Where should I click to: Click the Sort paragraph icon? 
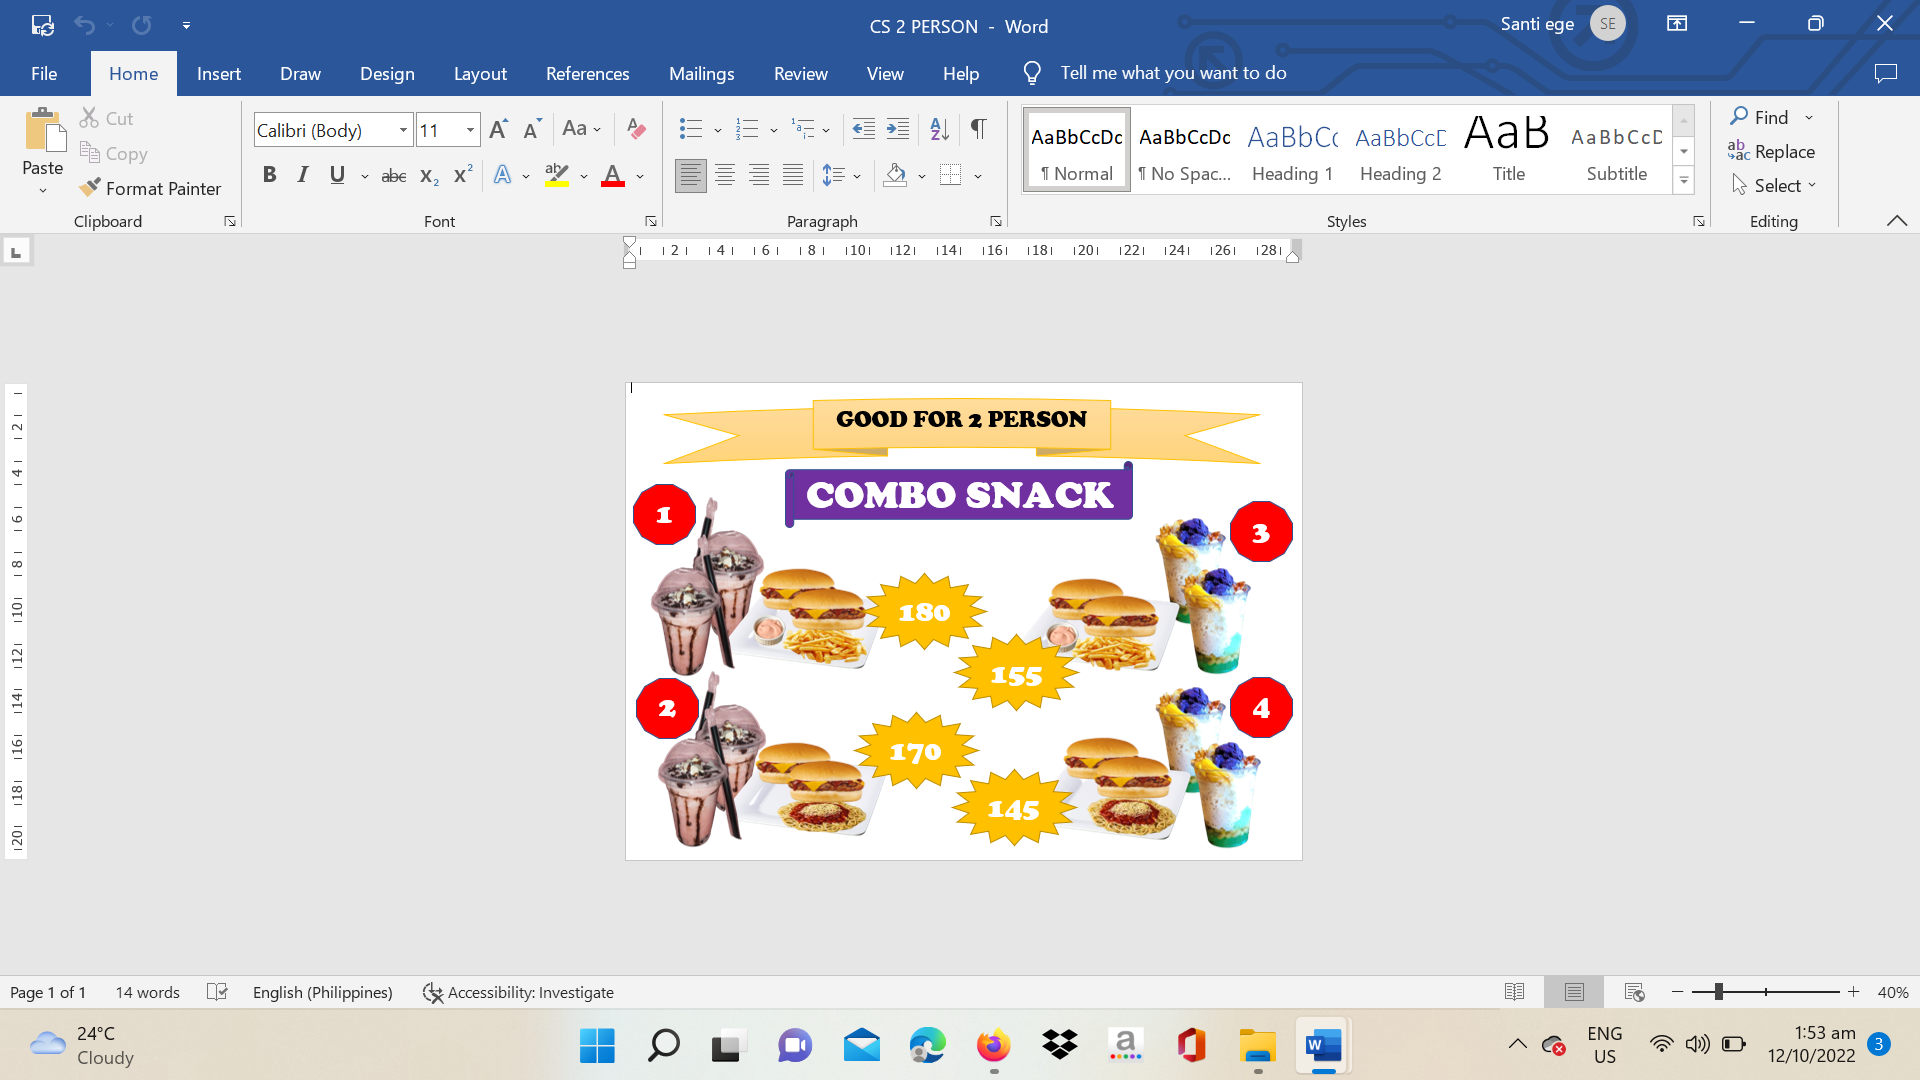click(x=939, y=129)
